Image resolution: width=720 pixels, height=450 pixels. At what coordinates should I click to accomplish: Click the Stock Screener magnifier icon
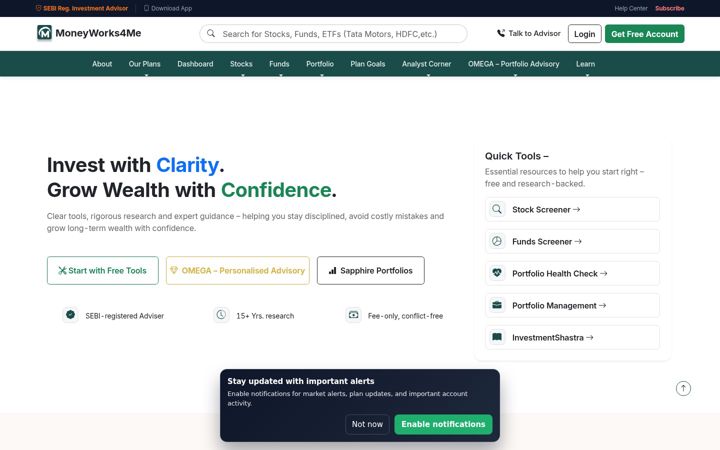(x=497, y=209)
